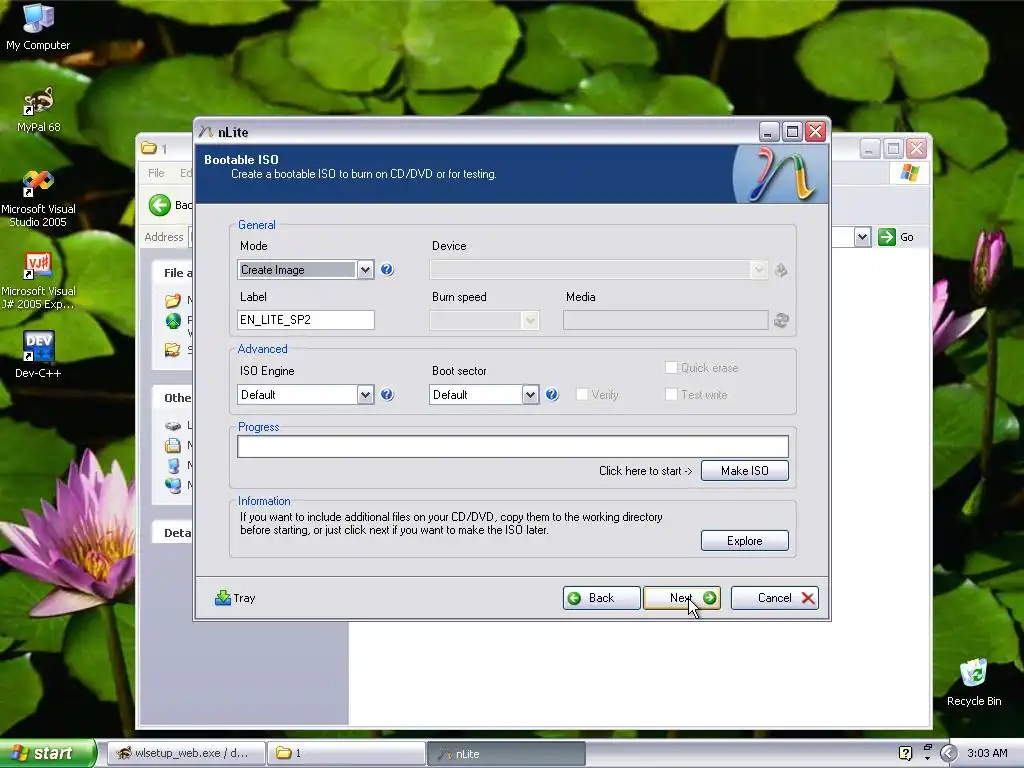Open MyPal 68 browser icon
1024x768 pixels.
38,109
